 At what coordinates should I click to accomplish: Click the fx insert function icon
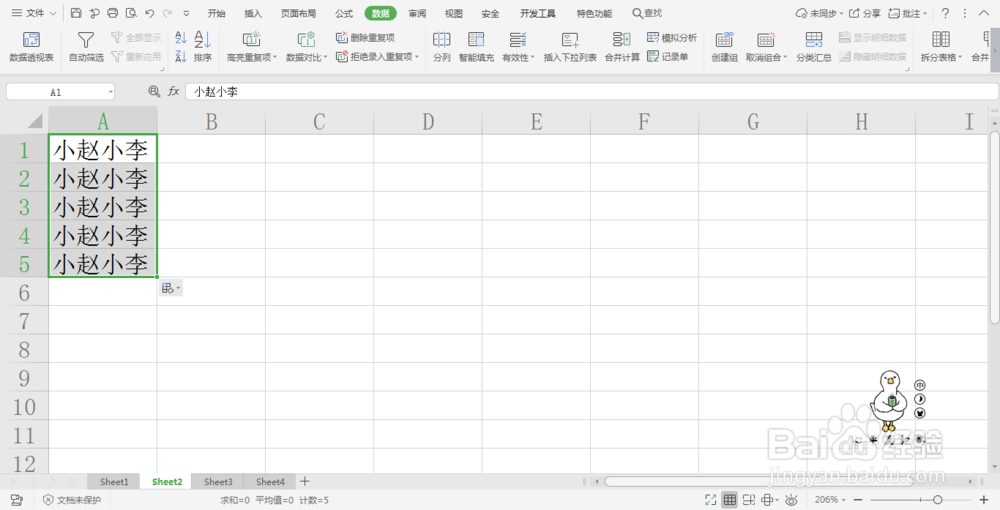pyautogui.click(x=173, y=91)
